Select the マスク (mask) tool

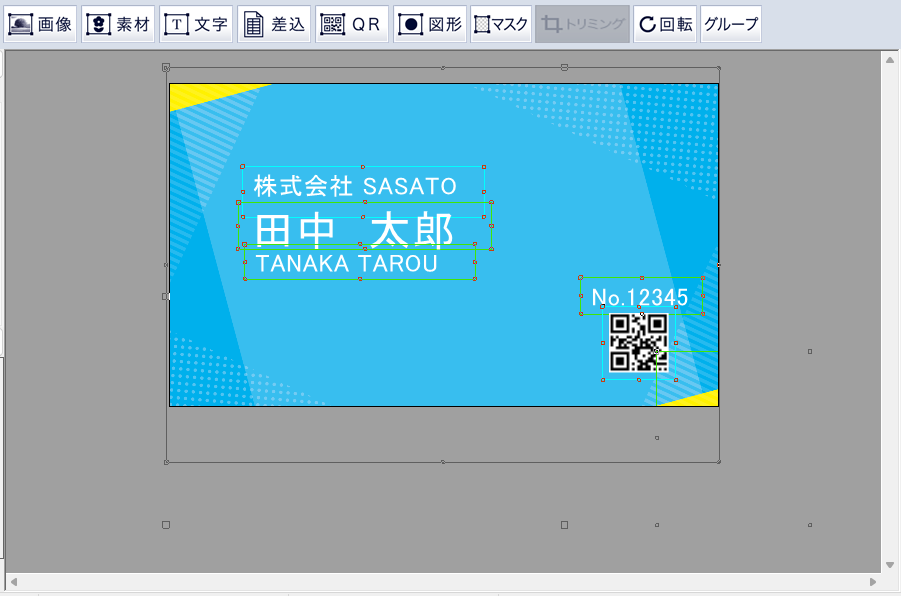coord(500,24)
